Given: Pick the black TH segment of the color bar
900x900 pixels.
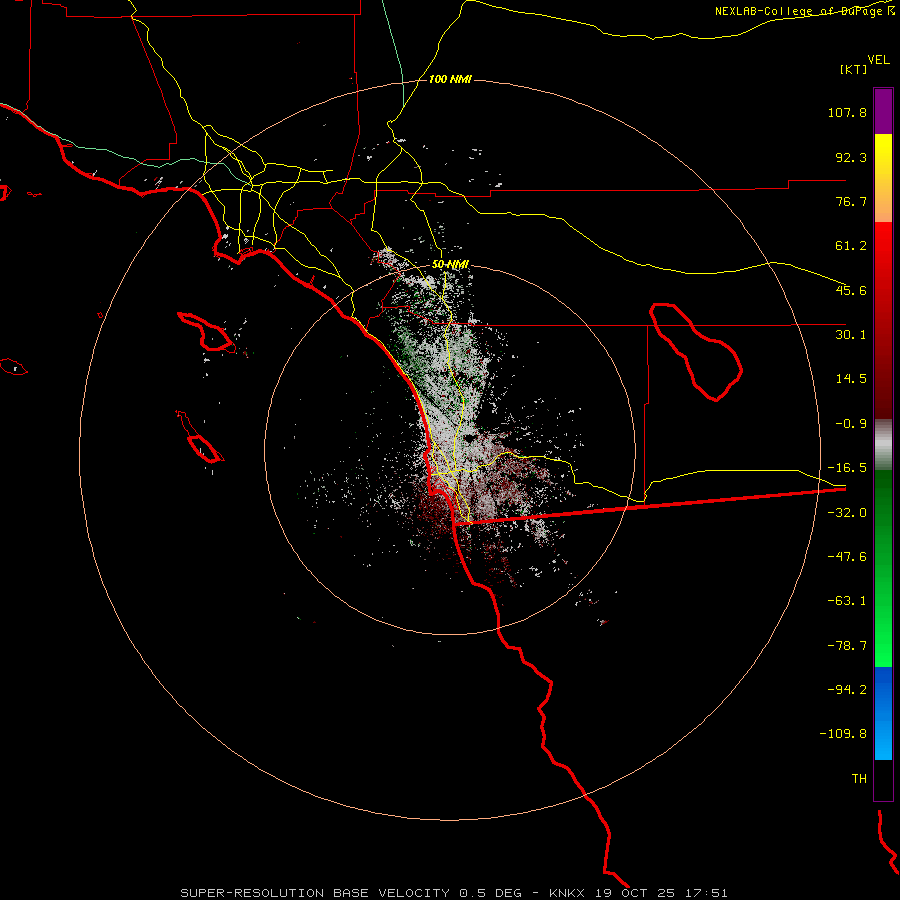Looking at the screenshot, I should (x=883, y=780).
